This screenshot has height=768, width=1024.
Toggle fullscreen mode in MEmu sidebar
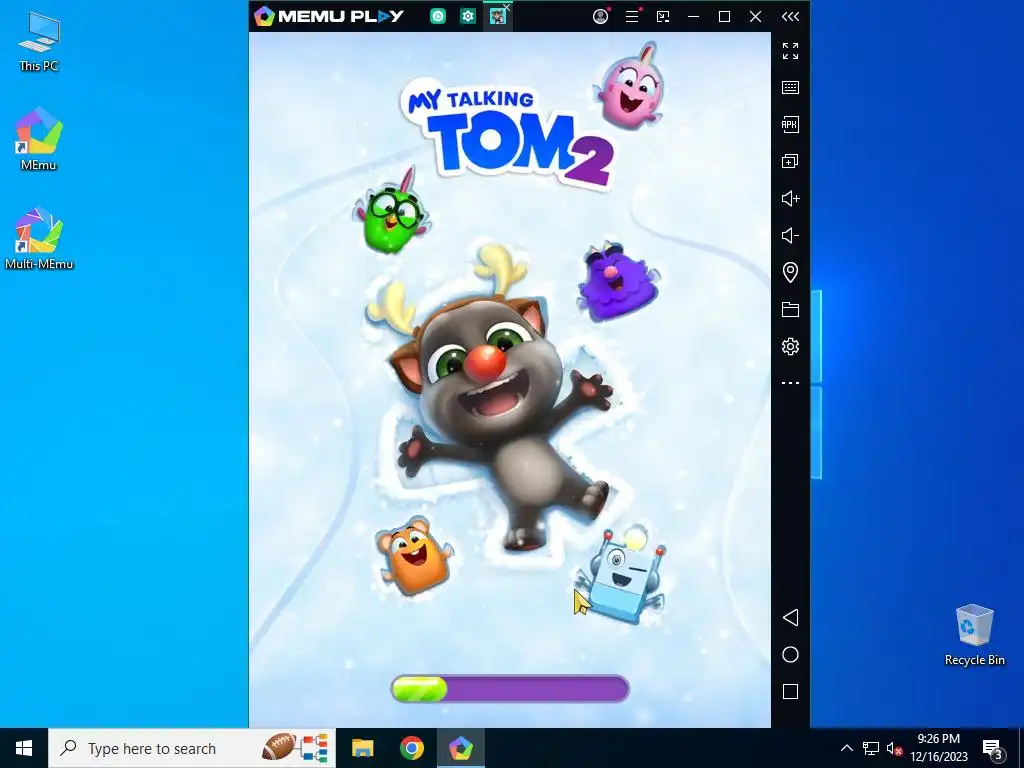790,51
